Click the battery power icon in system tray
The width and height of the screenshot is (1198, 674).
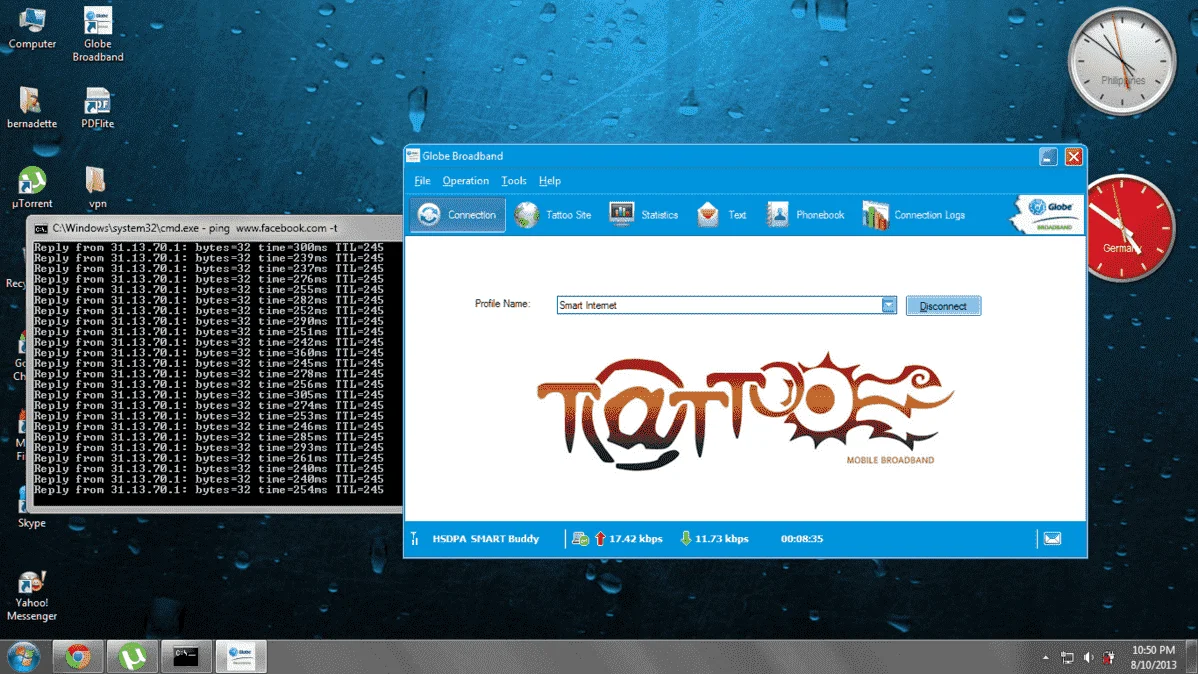[1109, 657]
